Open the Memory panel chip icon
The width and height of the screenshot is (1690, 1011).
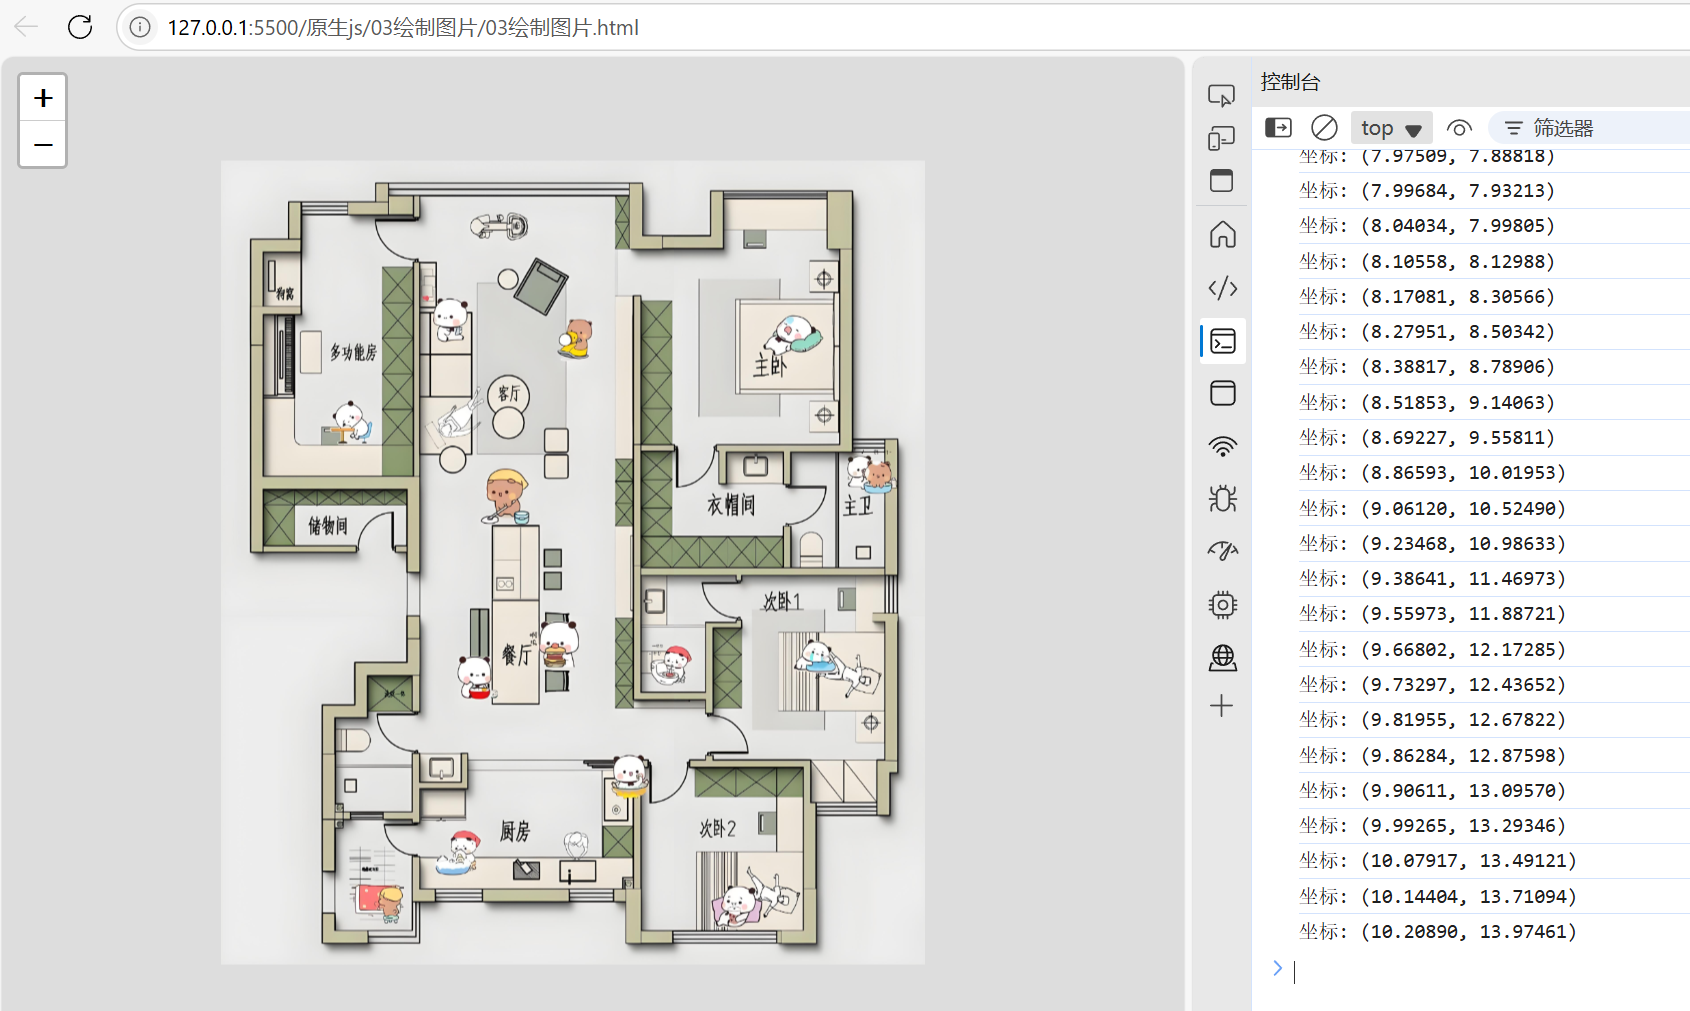pos(1222,604)
